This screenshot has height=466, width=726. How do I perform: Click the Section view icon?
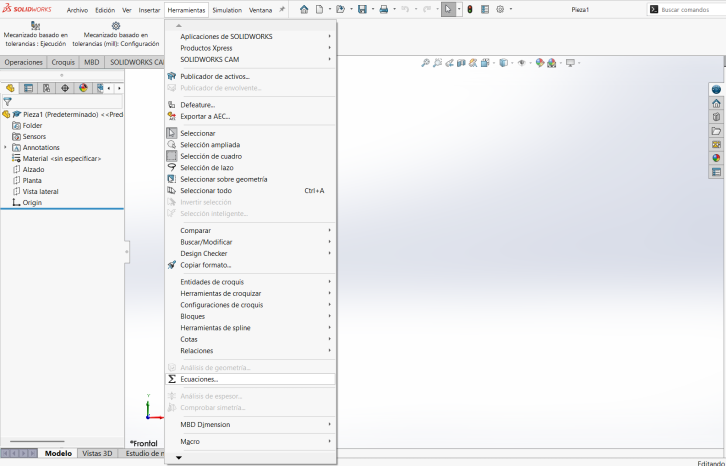click(461, 63)
